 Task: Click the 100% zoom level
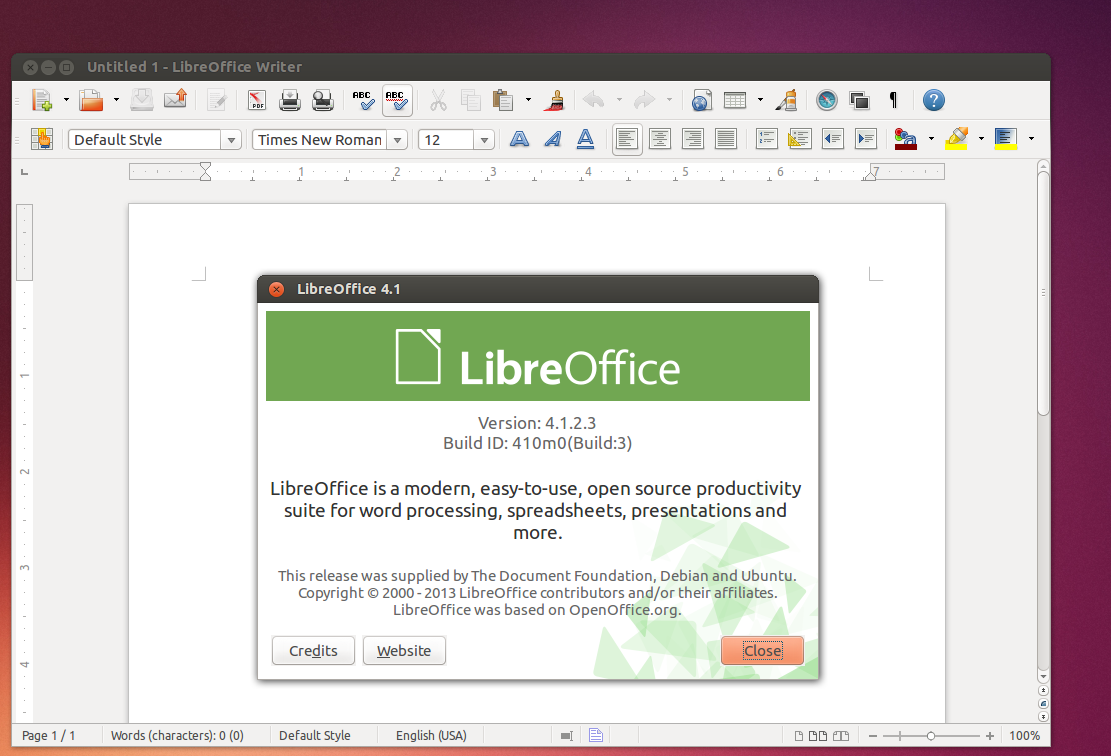tap(1025, 735)
